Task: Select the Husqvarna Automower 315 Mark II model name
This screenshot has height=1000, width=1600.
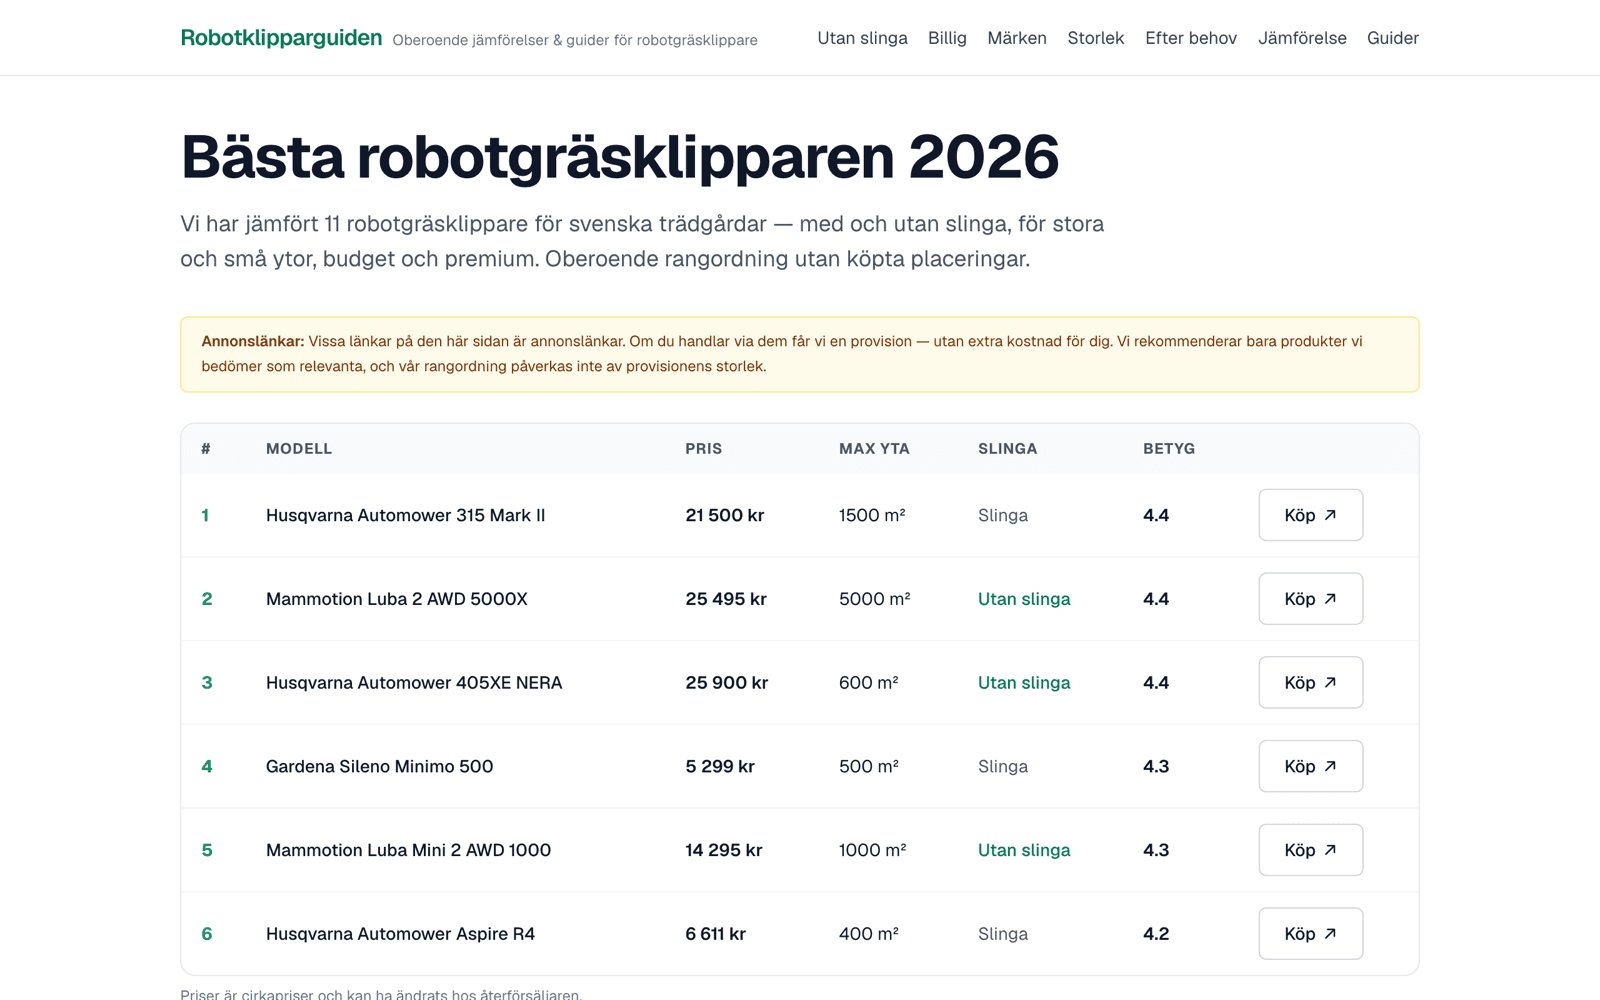Action: pos(405,515)
